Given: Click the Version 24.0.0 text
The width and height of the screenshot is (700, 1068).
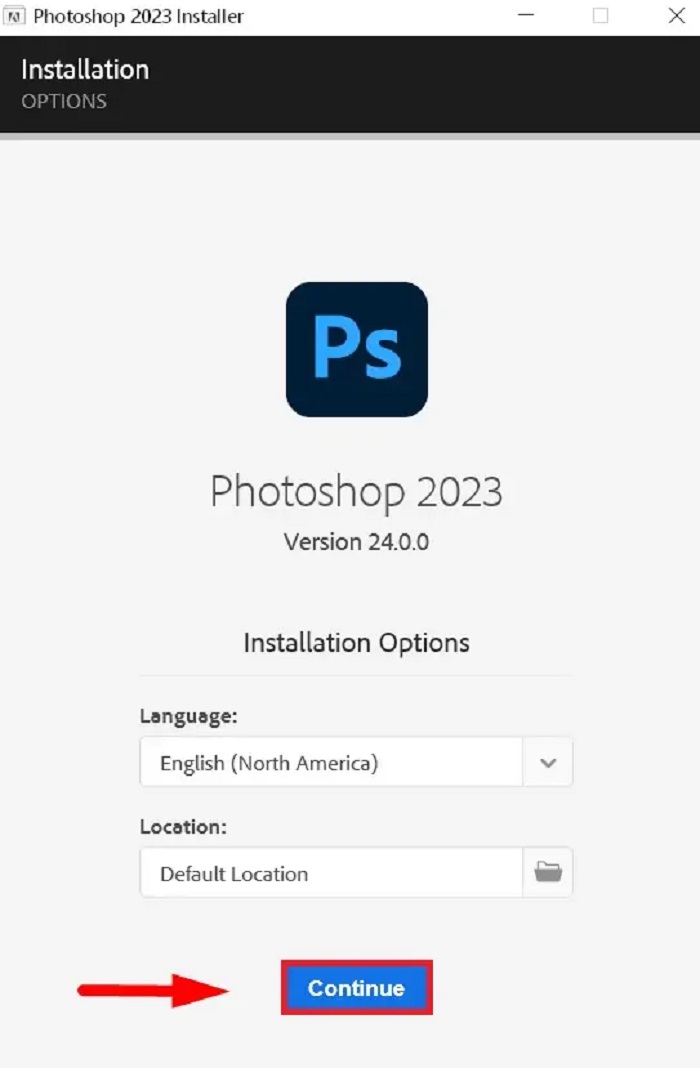Looking at the screenshot, I should [x=356, y=542].
